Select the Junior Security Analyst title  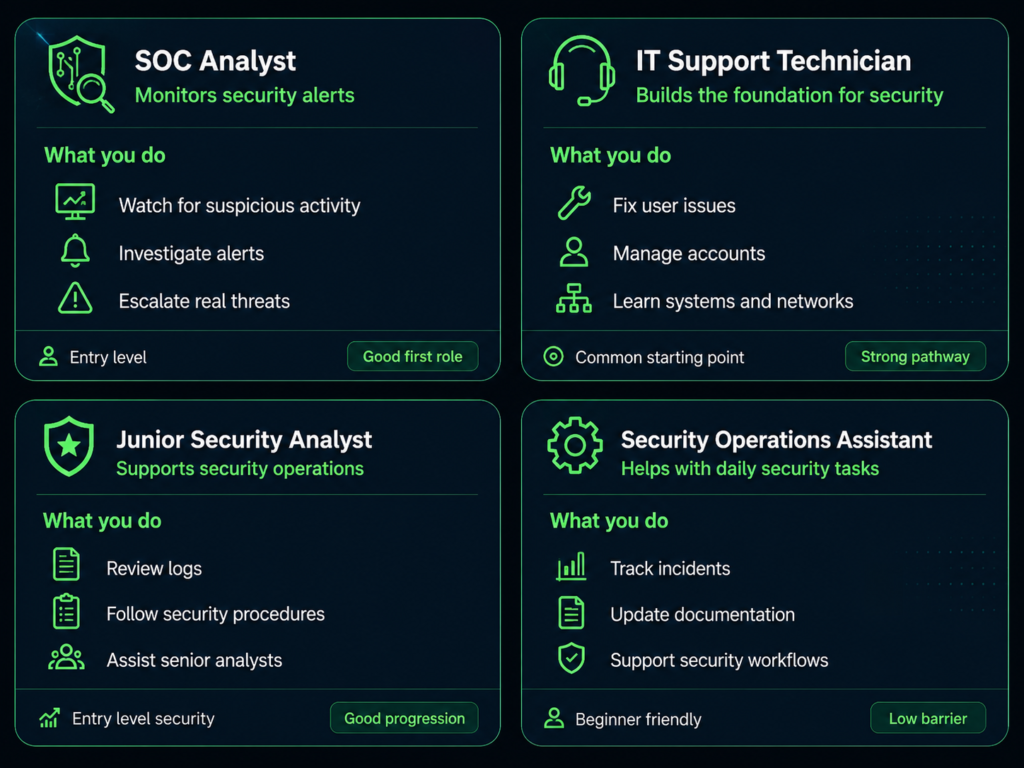244,440
